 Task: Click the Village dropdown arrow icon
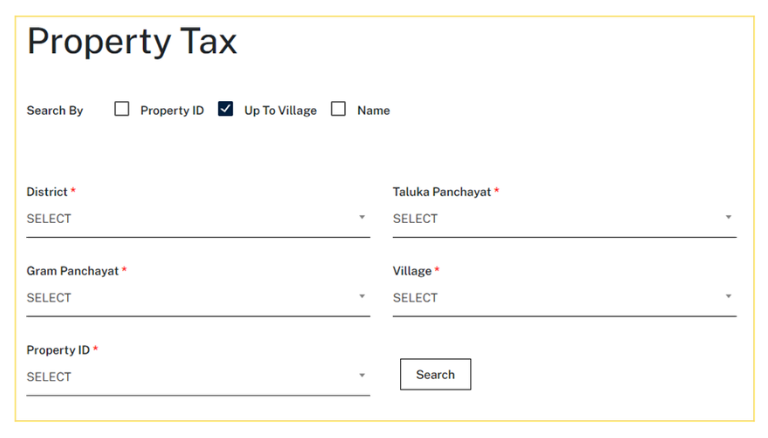(x=728, y=297)
